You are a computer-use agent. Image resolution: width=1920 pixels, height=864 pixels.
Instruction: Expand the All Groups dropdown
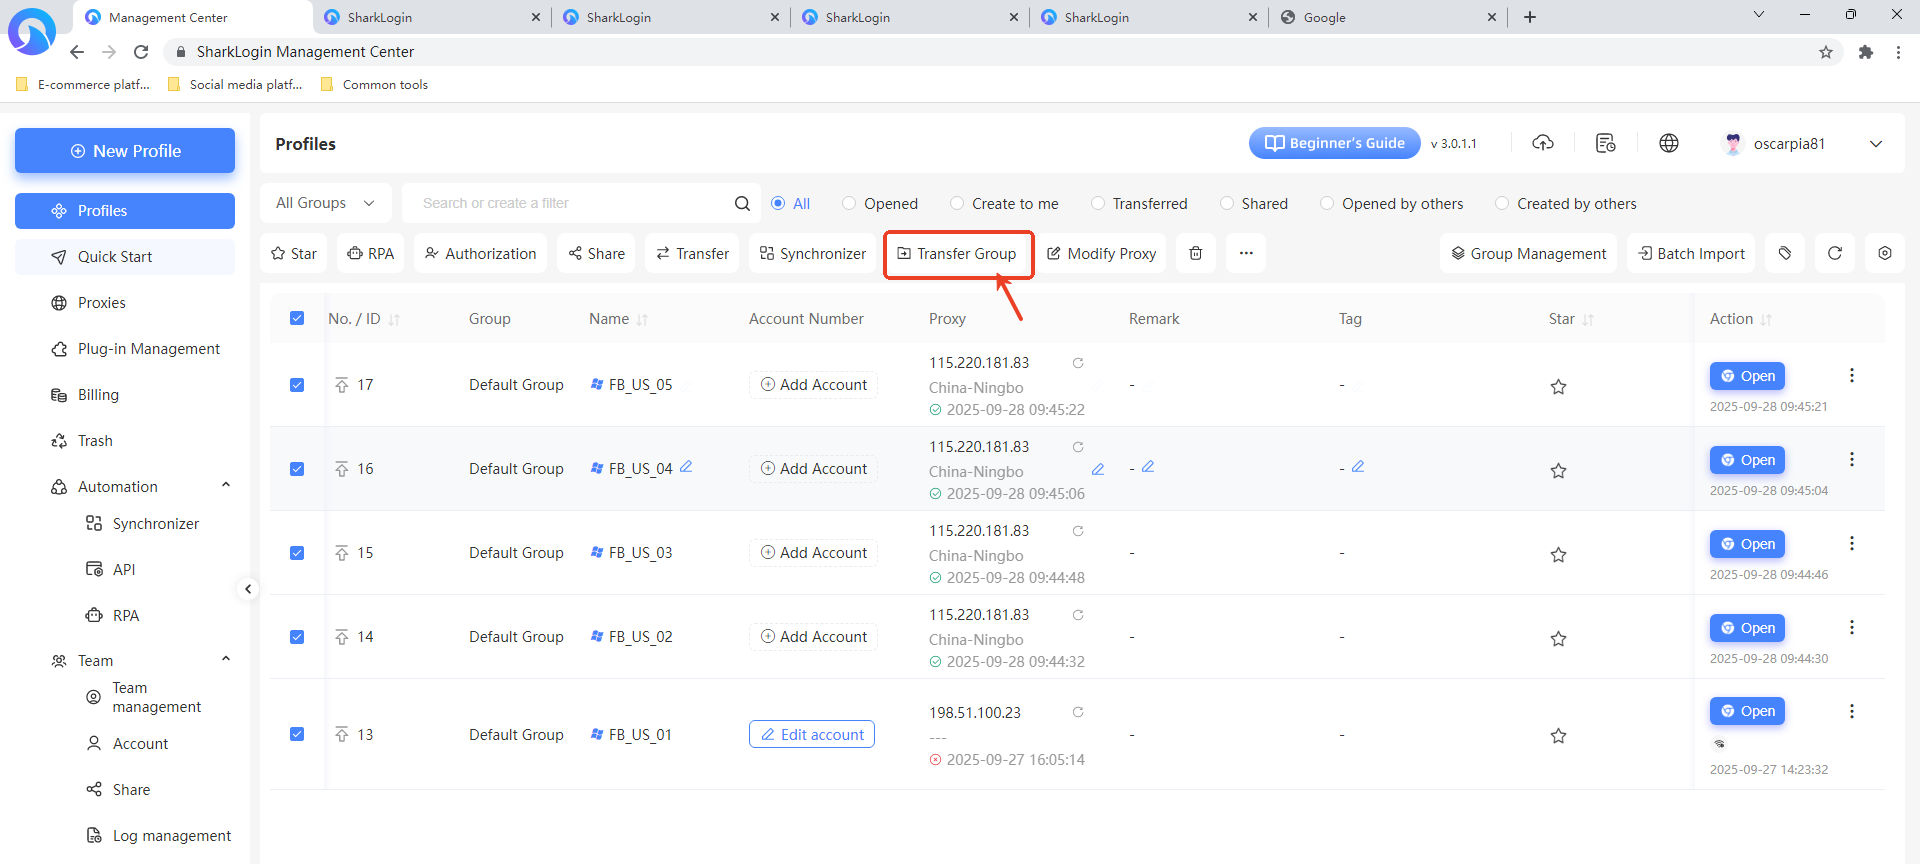325,204
